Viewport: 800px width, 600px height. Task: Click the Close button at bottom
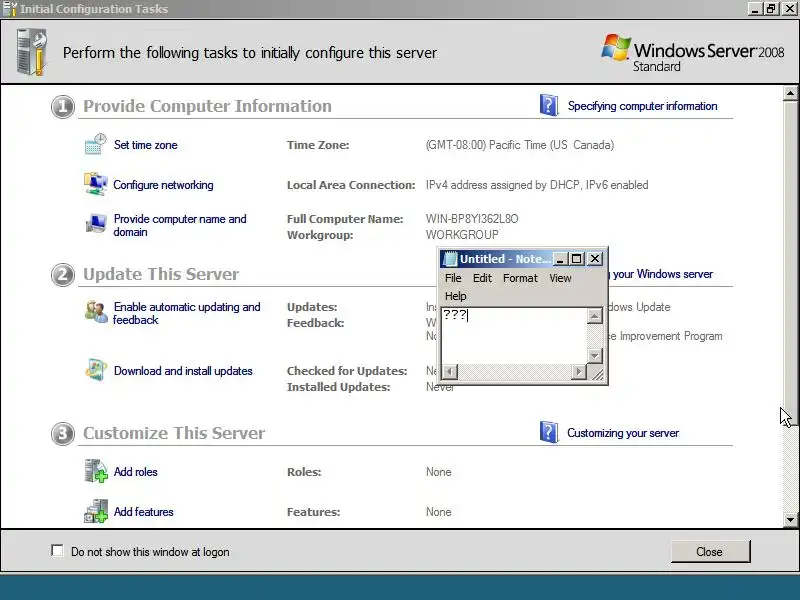click(x=710, y=552)
